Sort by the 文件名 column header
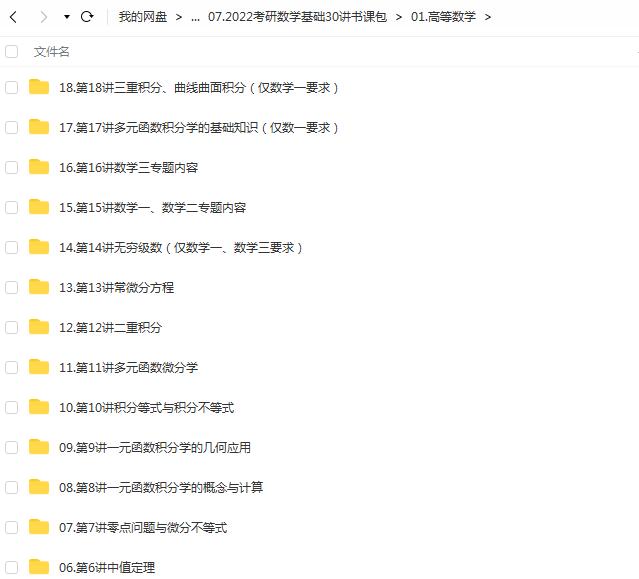639x579 pixels. pyautogui.click(x=52, y=51)
